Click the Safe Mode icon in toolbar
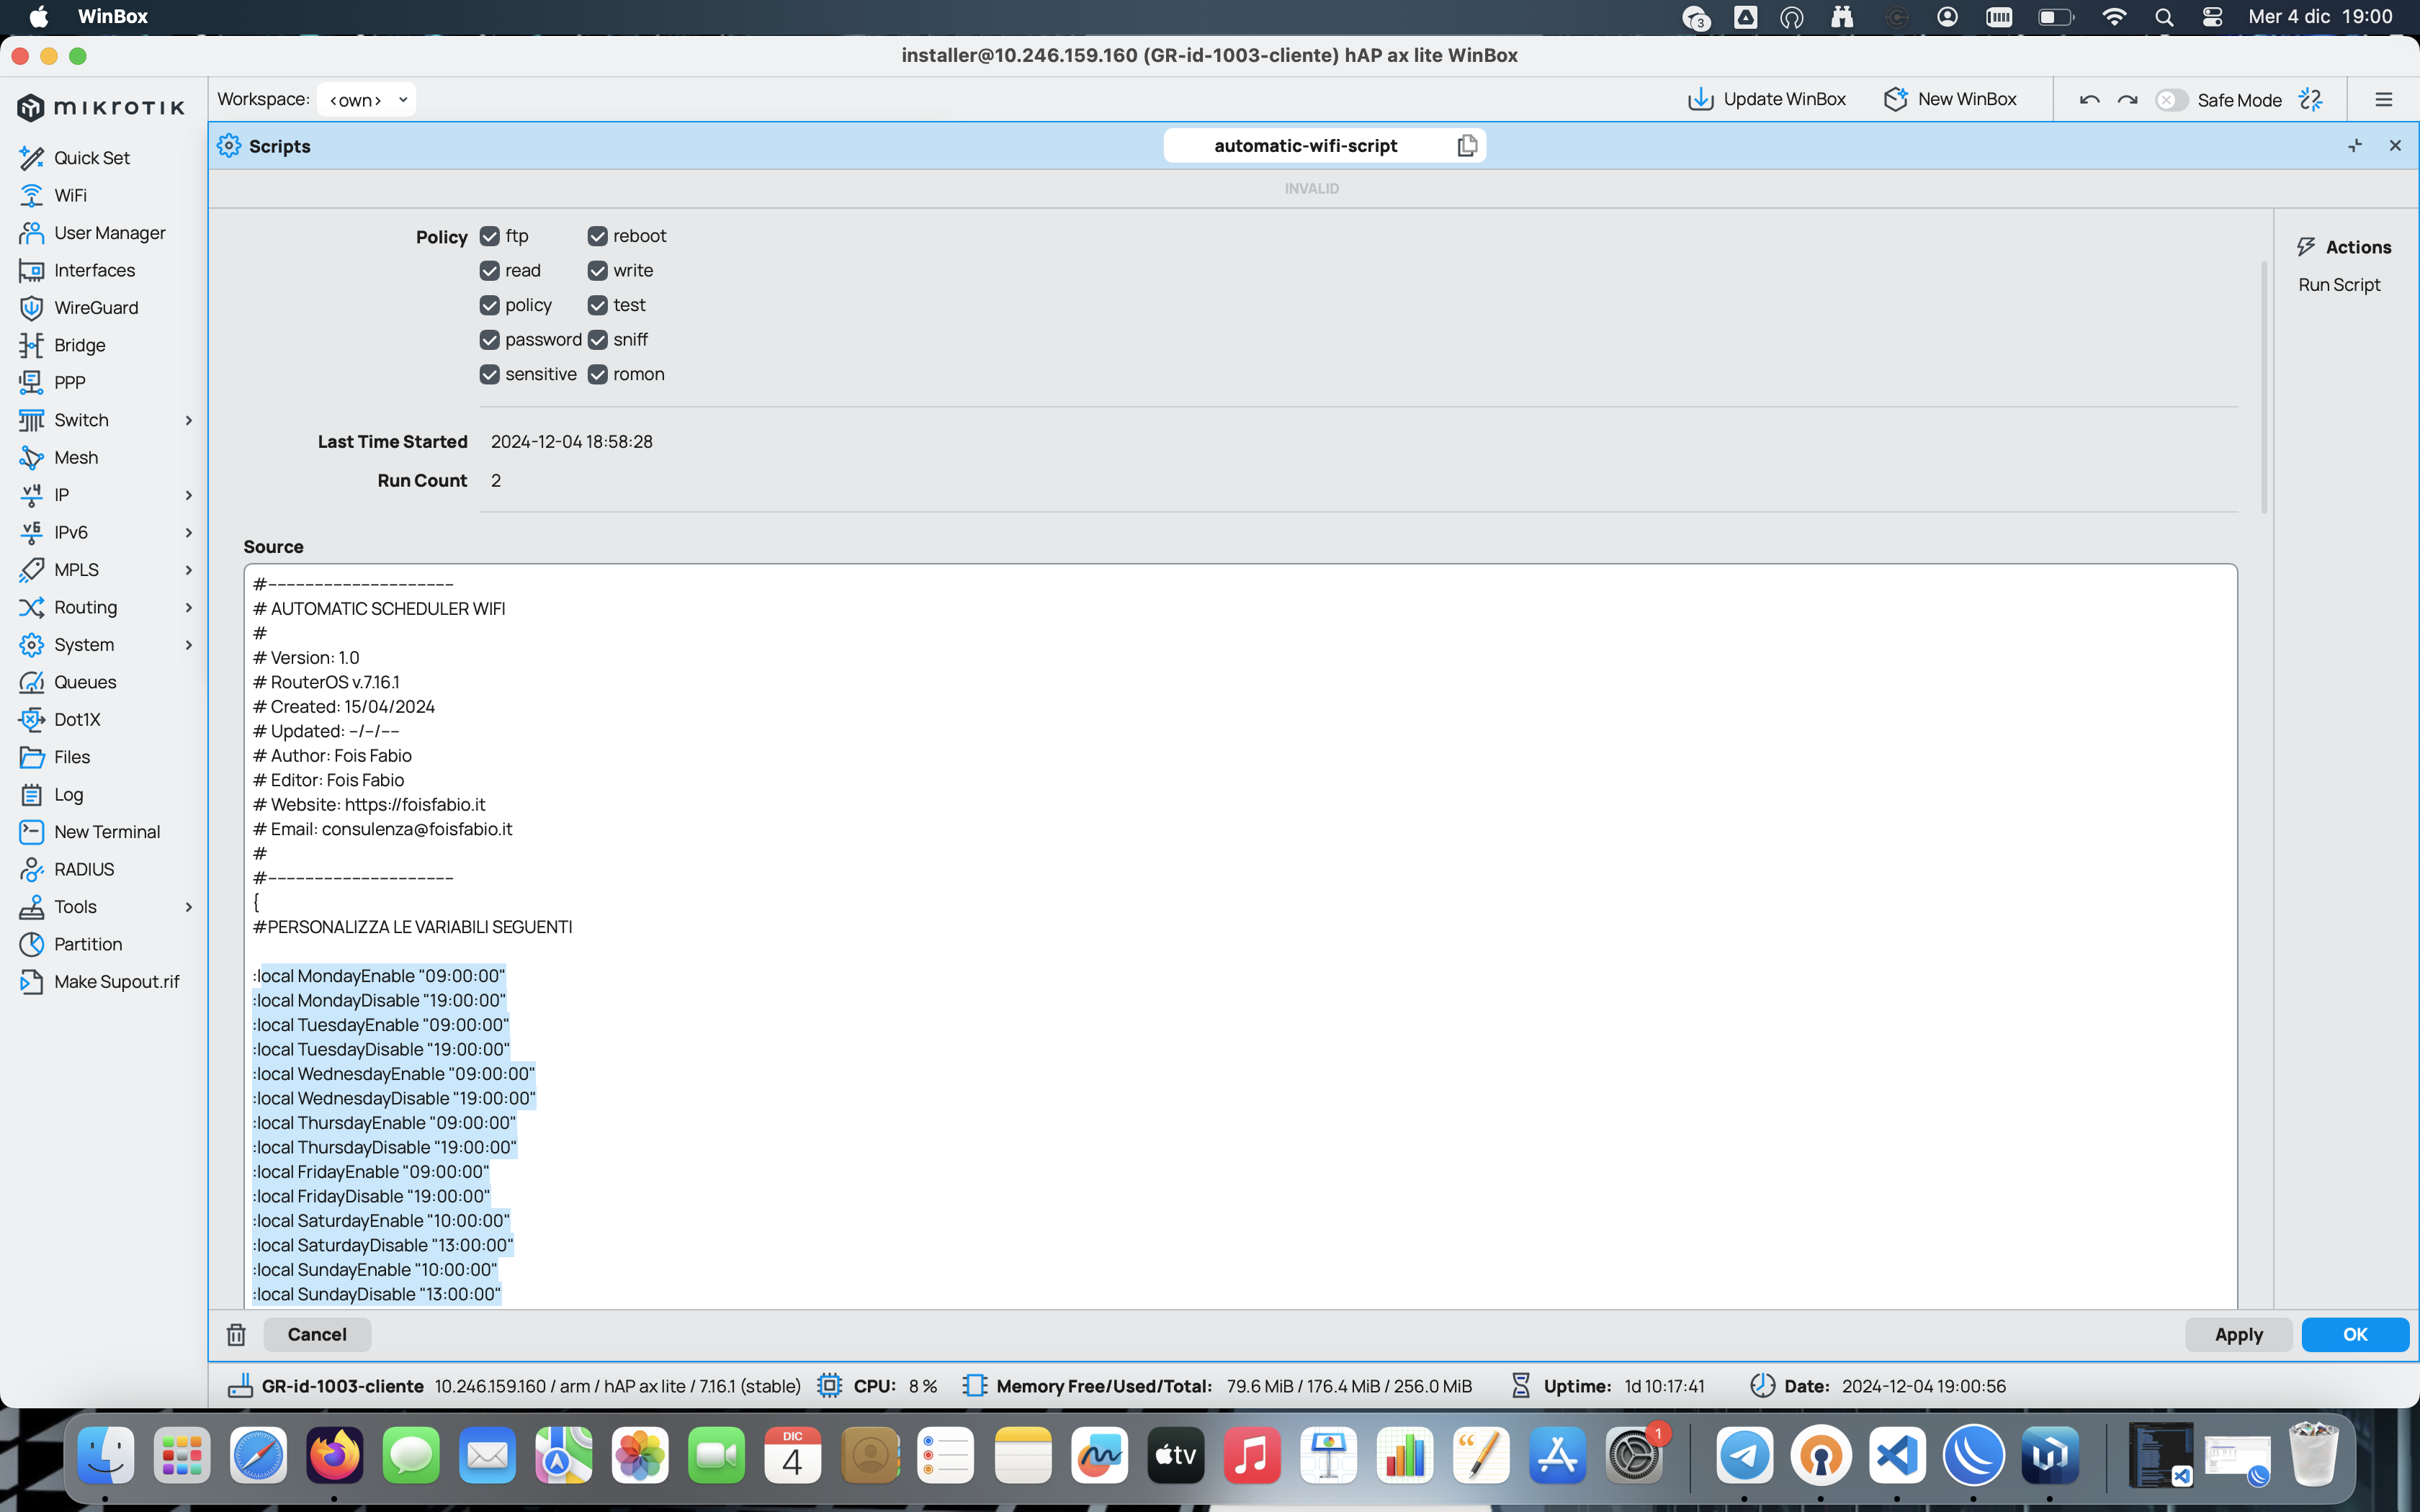Viewport: 2420px width, 1512px height. (x=2169, y=99)
